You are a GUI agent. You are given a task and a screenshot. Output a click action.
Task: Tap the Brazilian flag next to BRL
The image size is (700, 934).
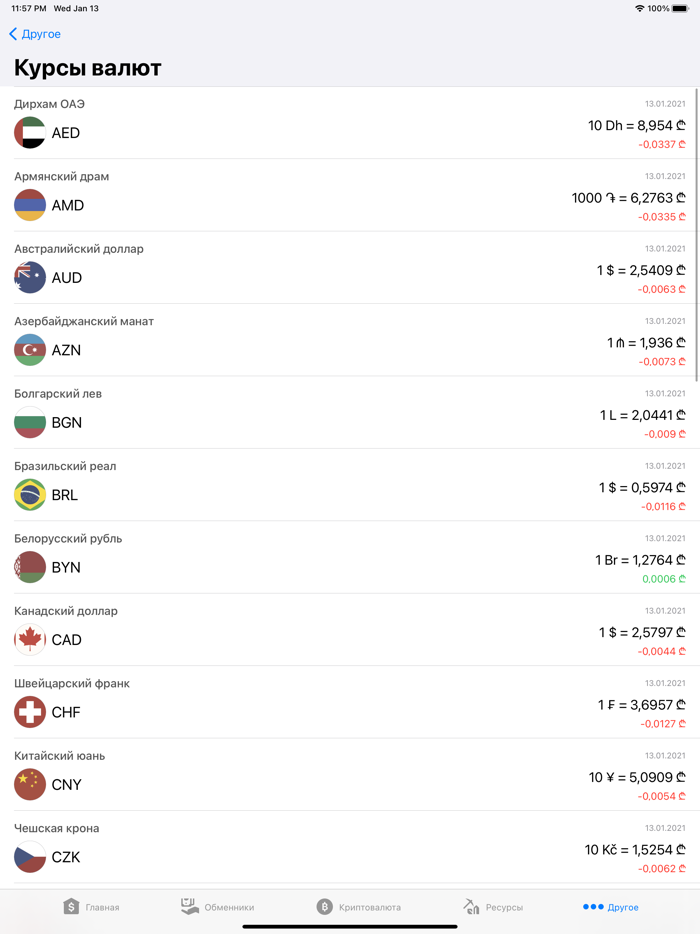(29, 495)
